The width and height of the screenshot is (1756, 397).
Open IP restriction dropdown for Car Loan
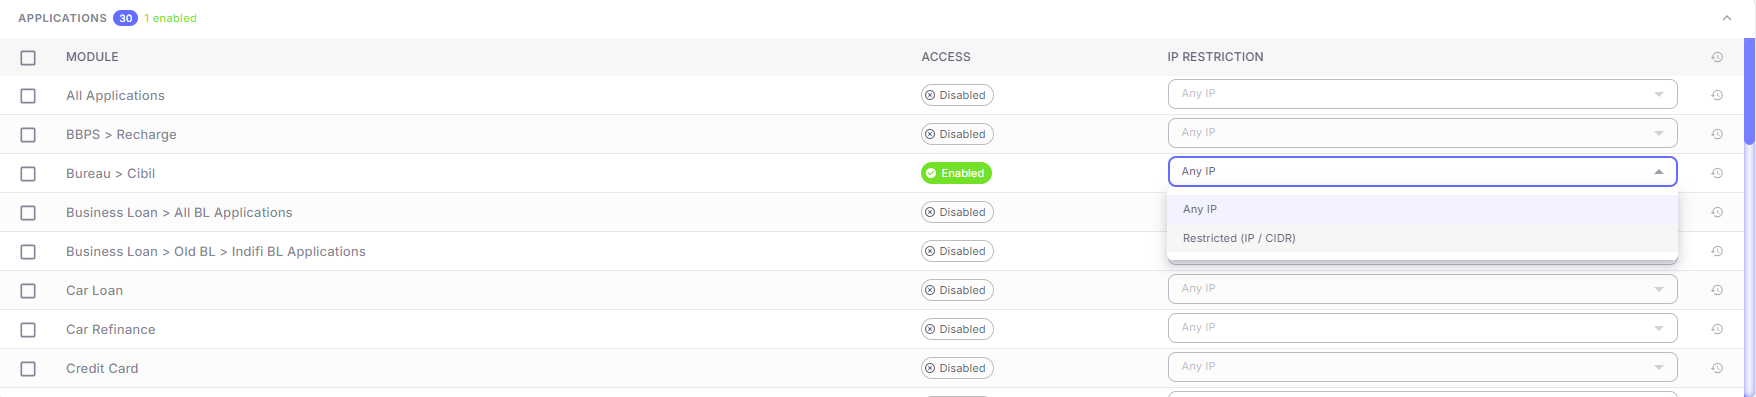(1422, 289)
